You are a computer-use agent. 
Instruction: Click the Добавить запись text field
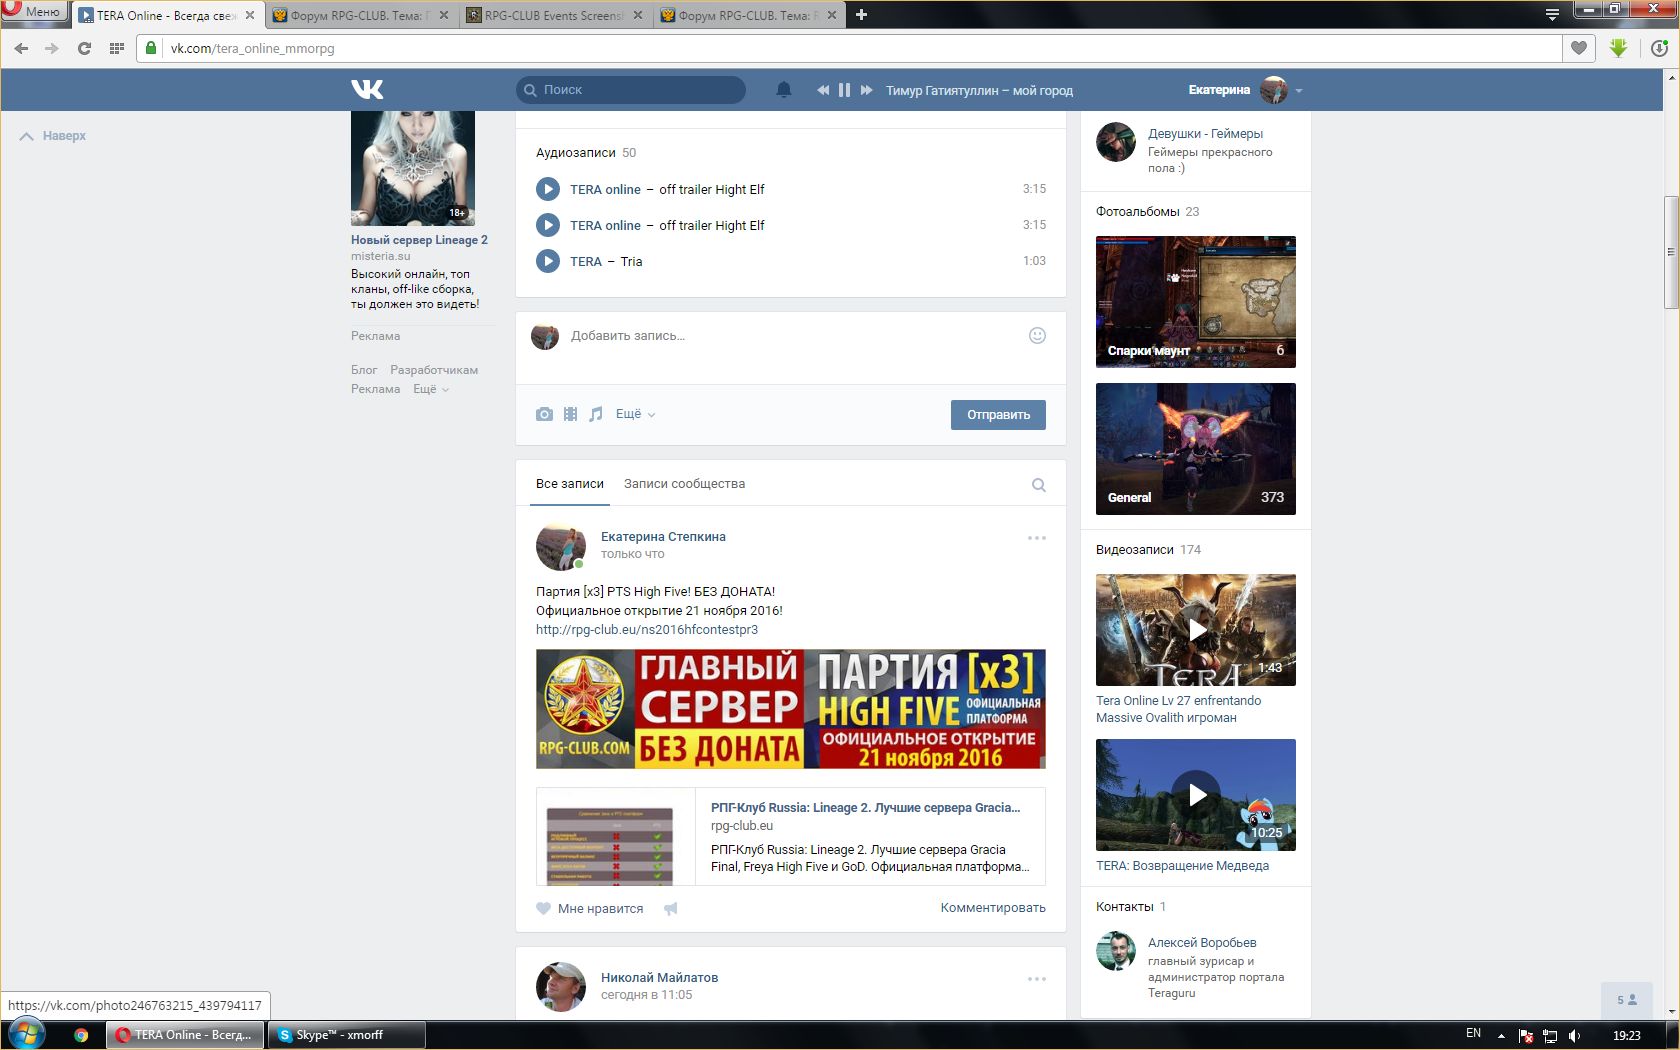[x=790, y=336]
